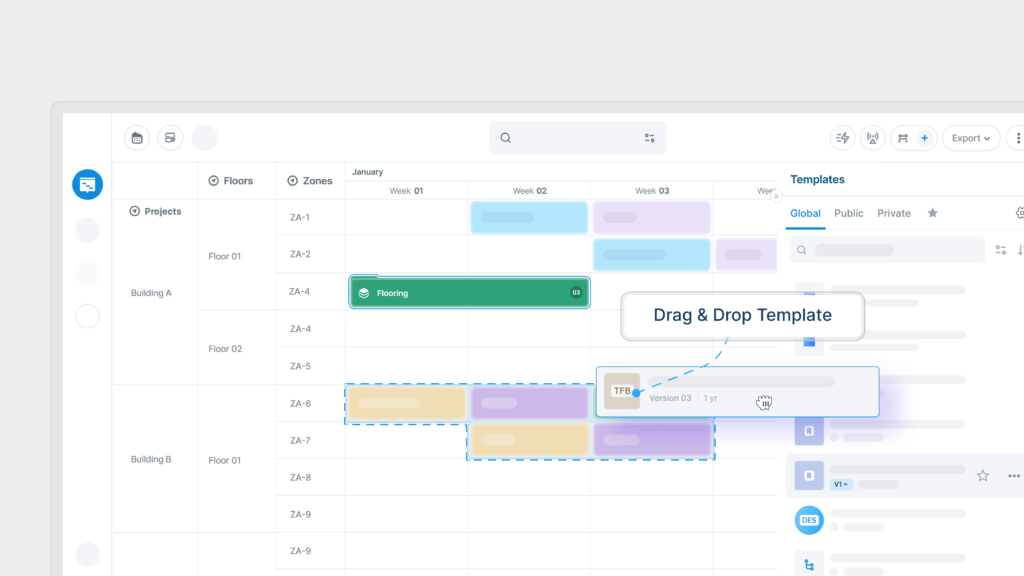Click the blue plus add button
The width and height of the screenshot is (1024, 576).
click(924, 138)
